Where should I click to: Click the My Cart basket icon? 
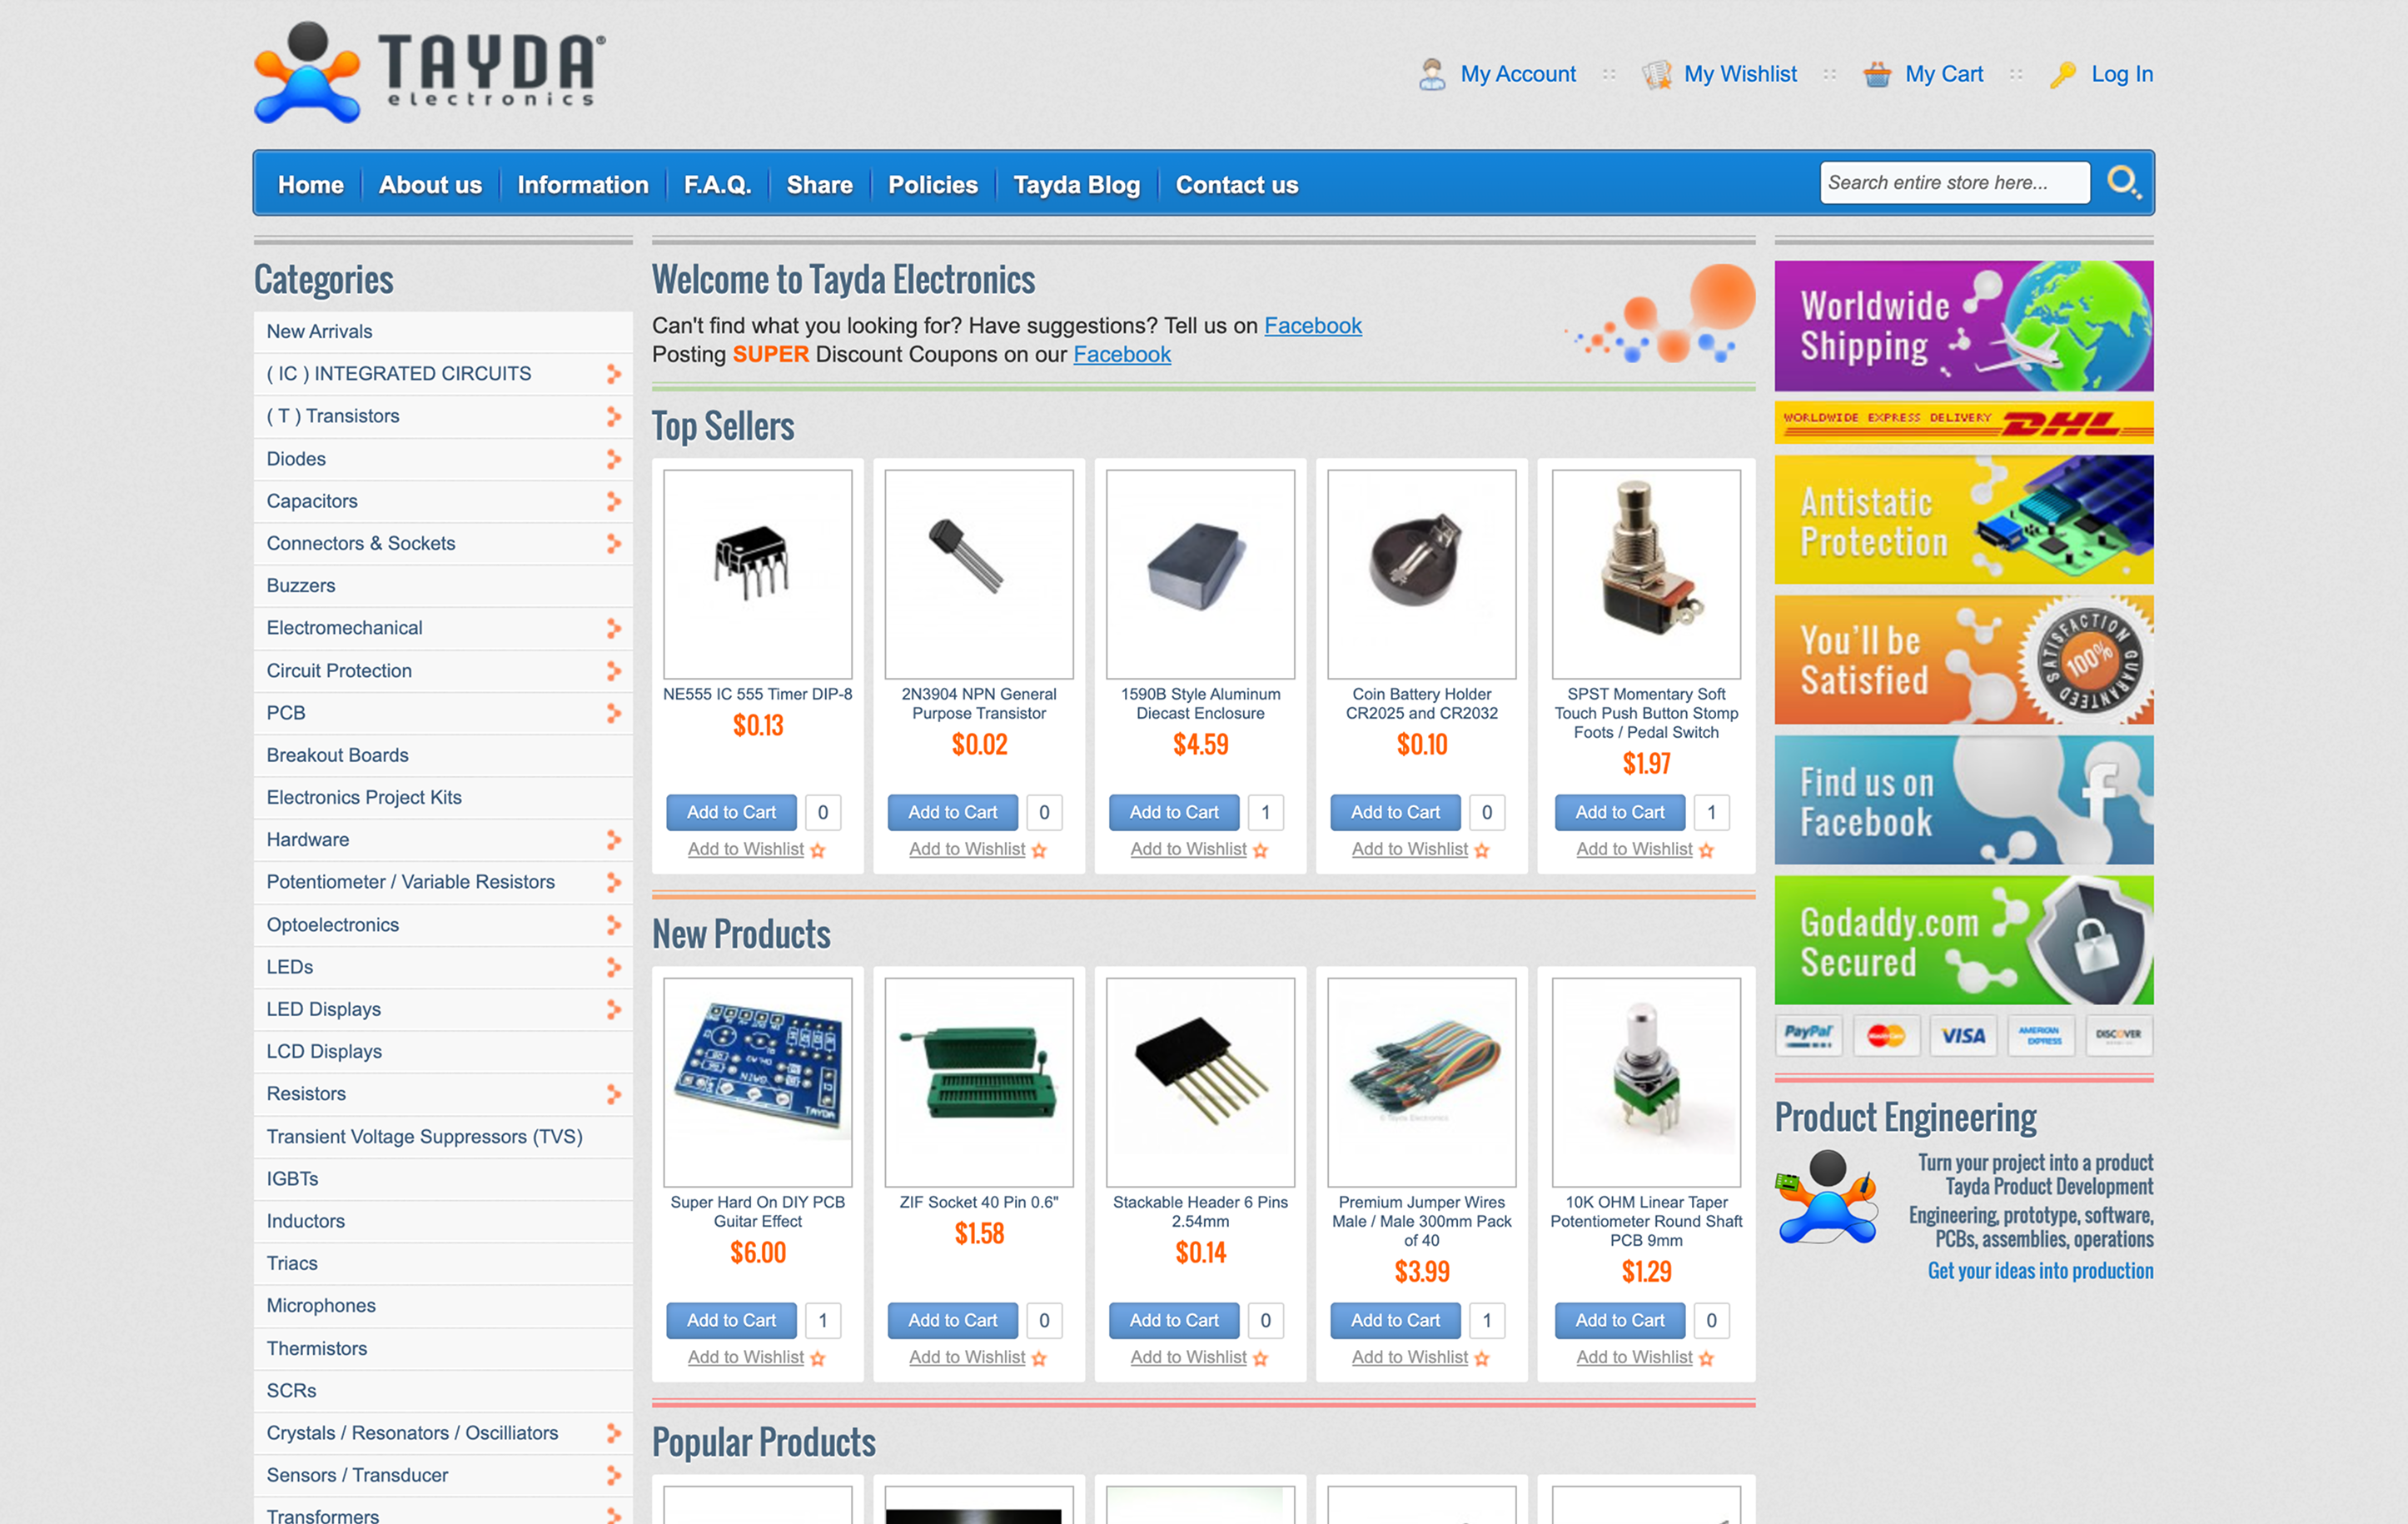coord(1876,74)
